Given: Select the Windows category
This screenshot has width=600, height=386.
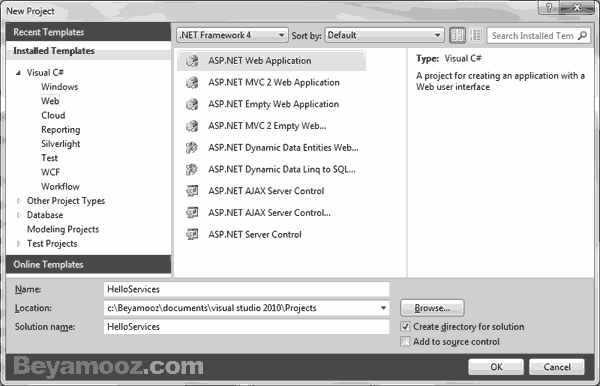Looking at the screenshot, I should [59, 87].
